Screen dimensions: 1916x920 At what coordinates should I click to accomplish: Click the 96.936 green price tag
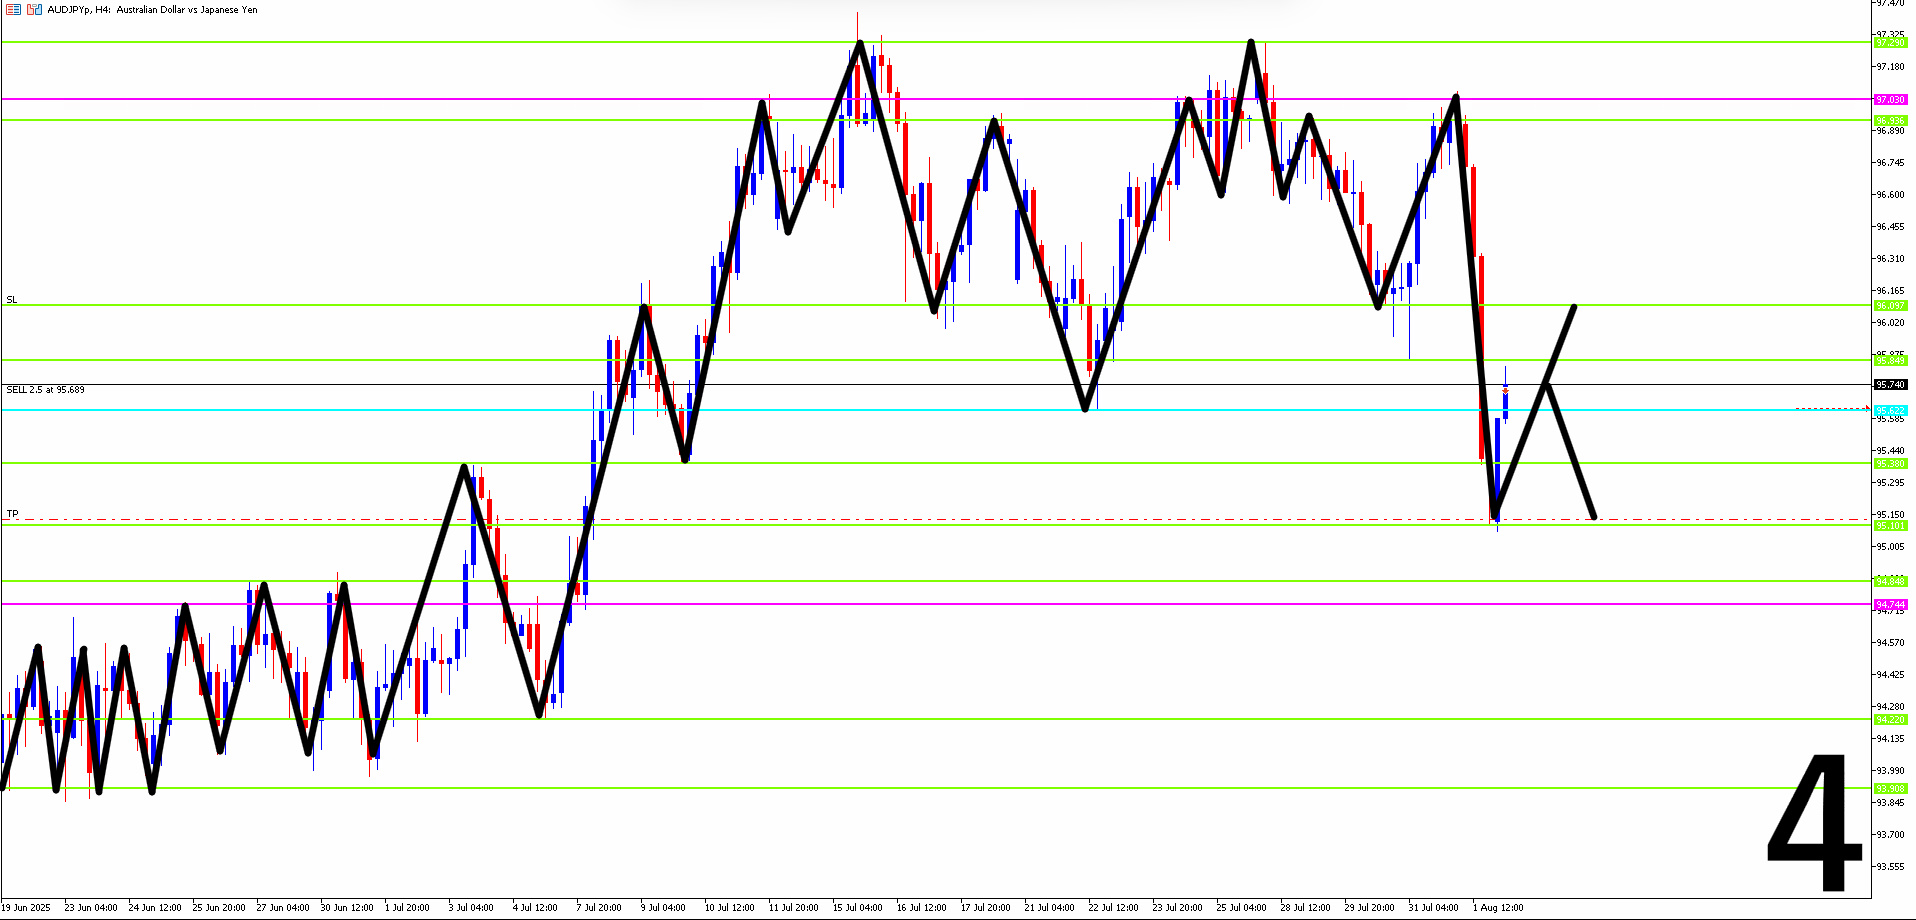point(1890,120)
